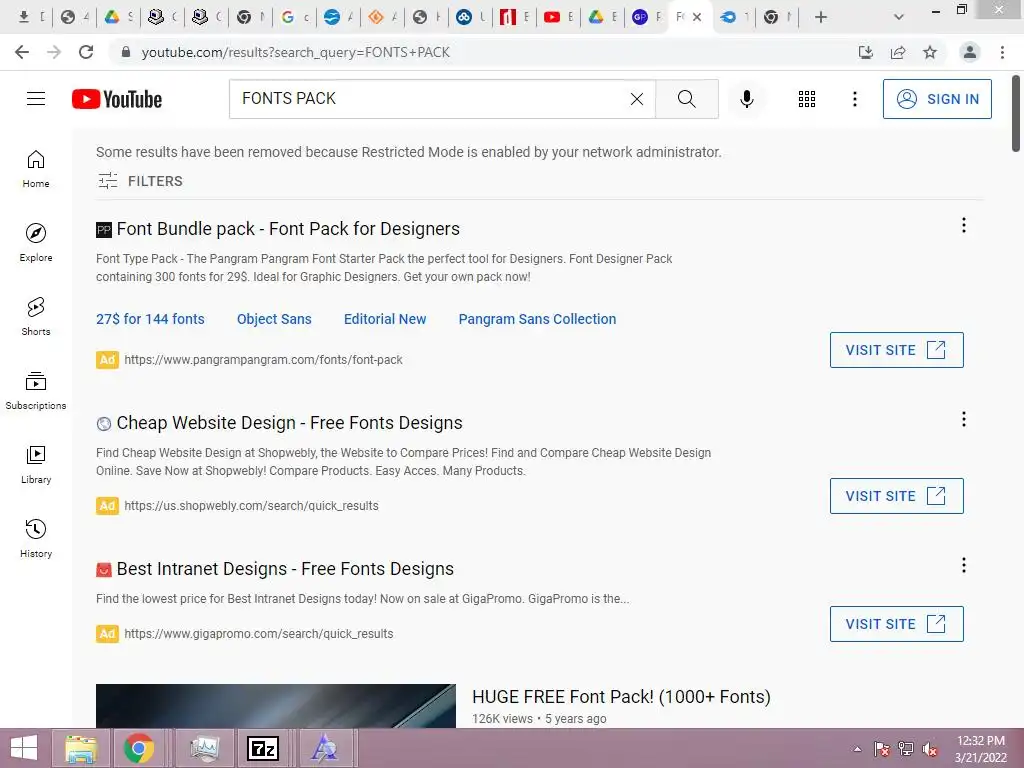Click the magnifier search button
The width and height of the screenshot is (1024, 768).
click(686, 99)
